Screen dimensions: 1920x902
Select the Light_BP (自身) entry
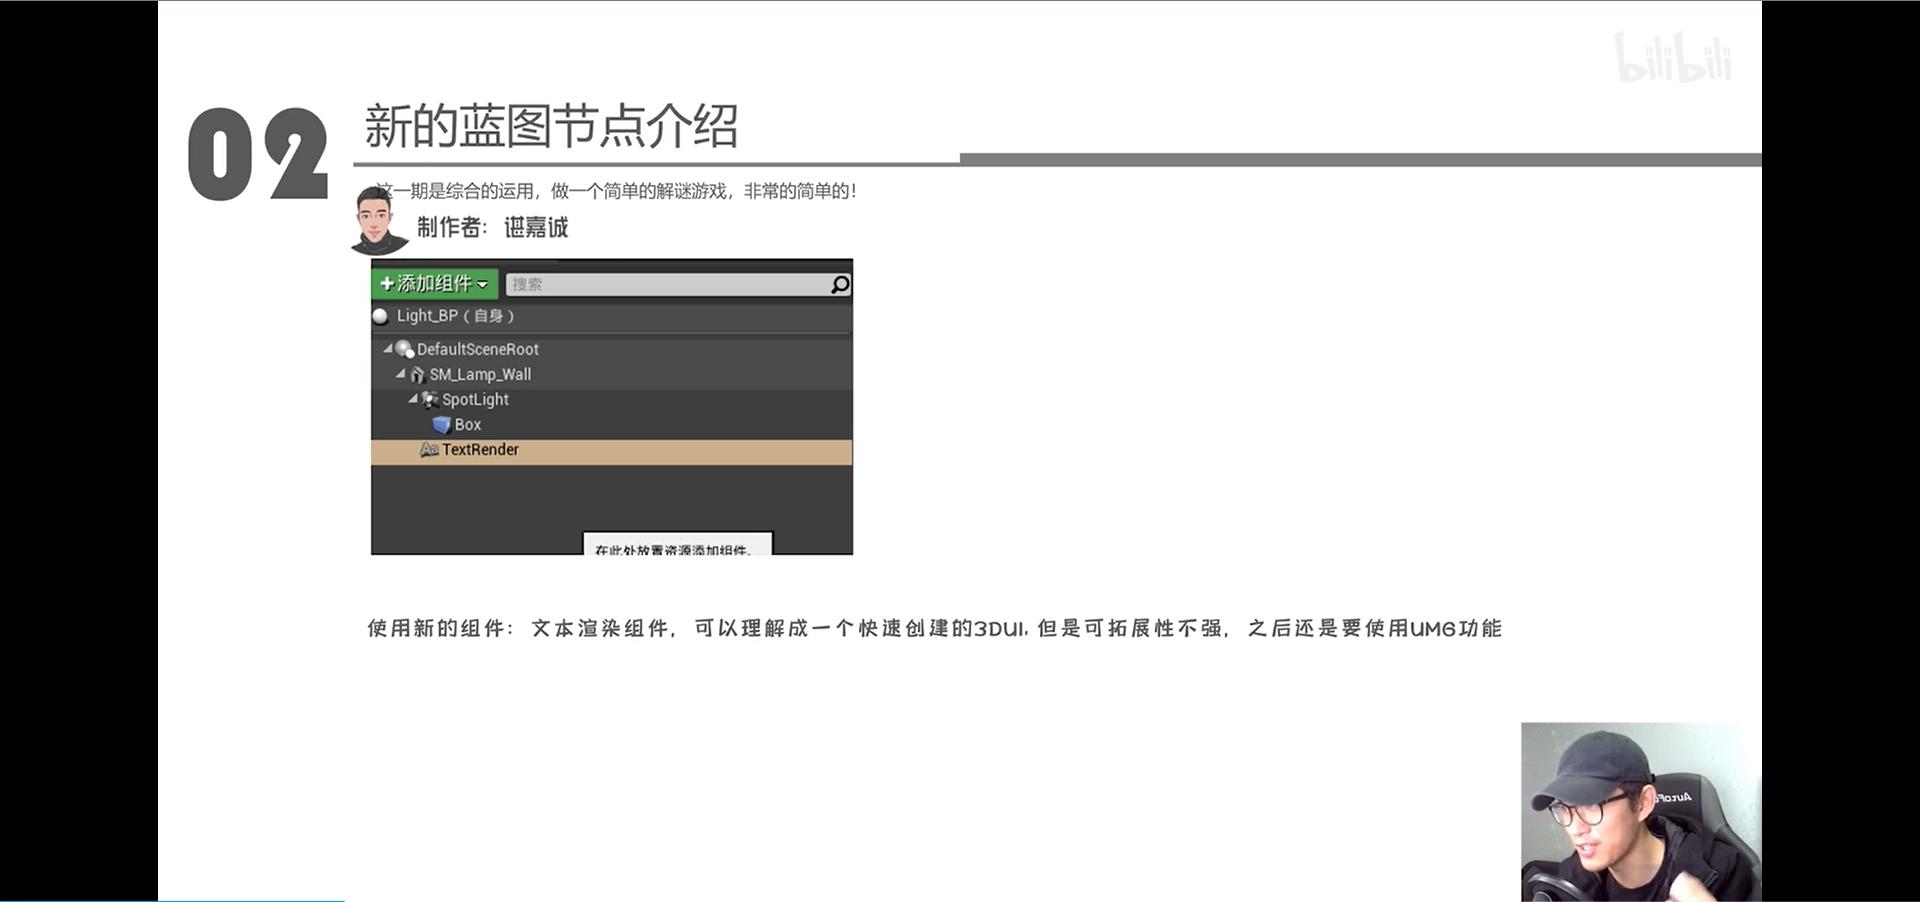[x=455, y=315]
